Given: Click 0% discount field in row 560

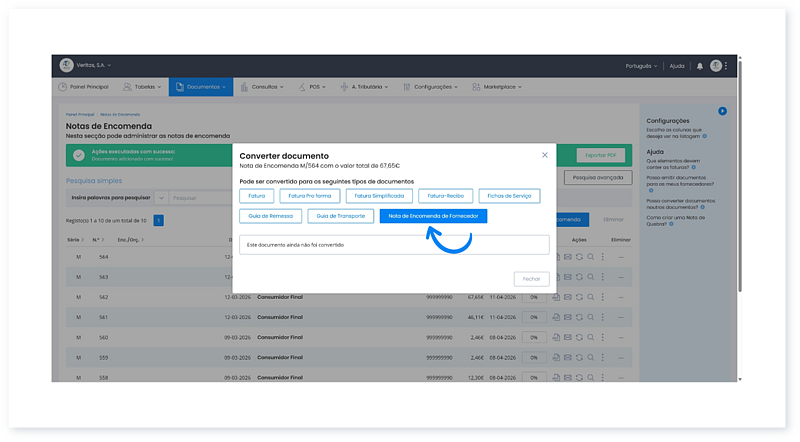Looking at the screenshot, I should (x=534, y=337).
